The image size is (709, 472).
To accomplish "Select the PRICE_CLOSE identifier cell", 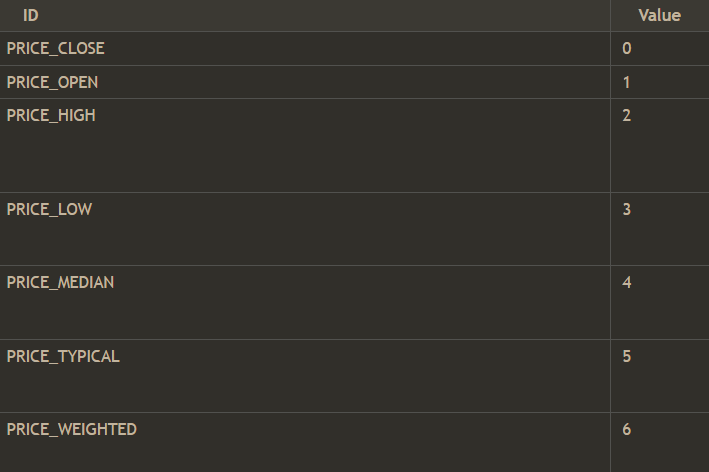I will pos(55,48).
